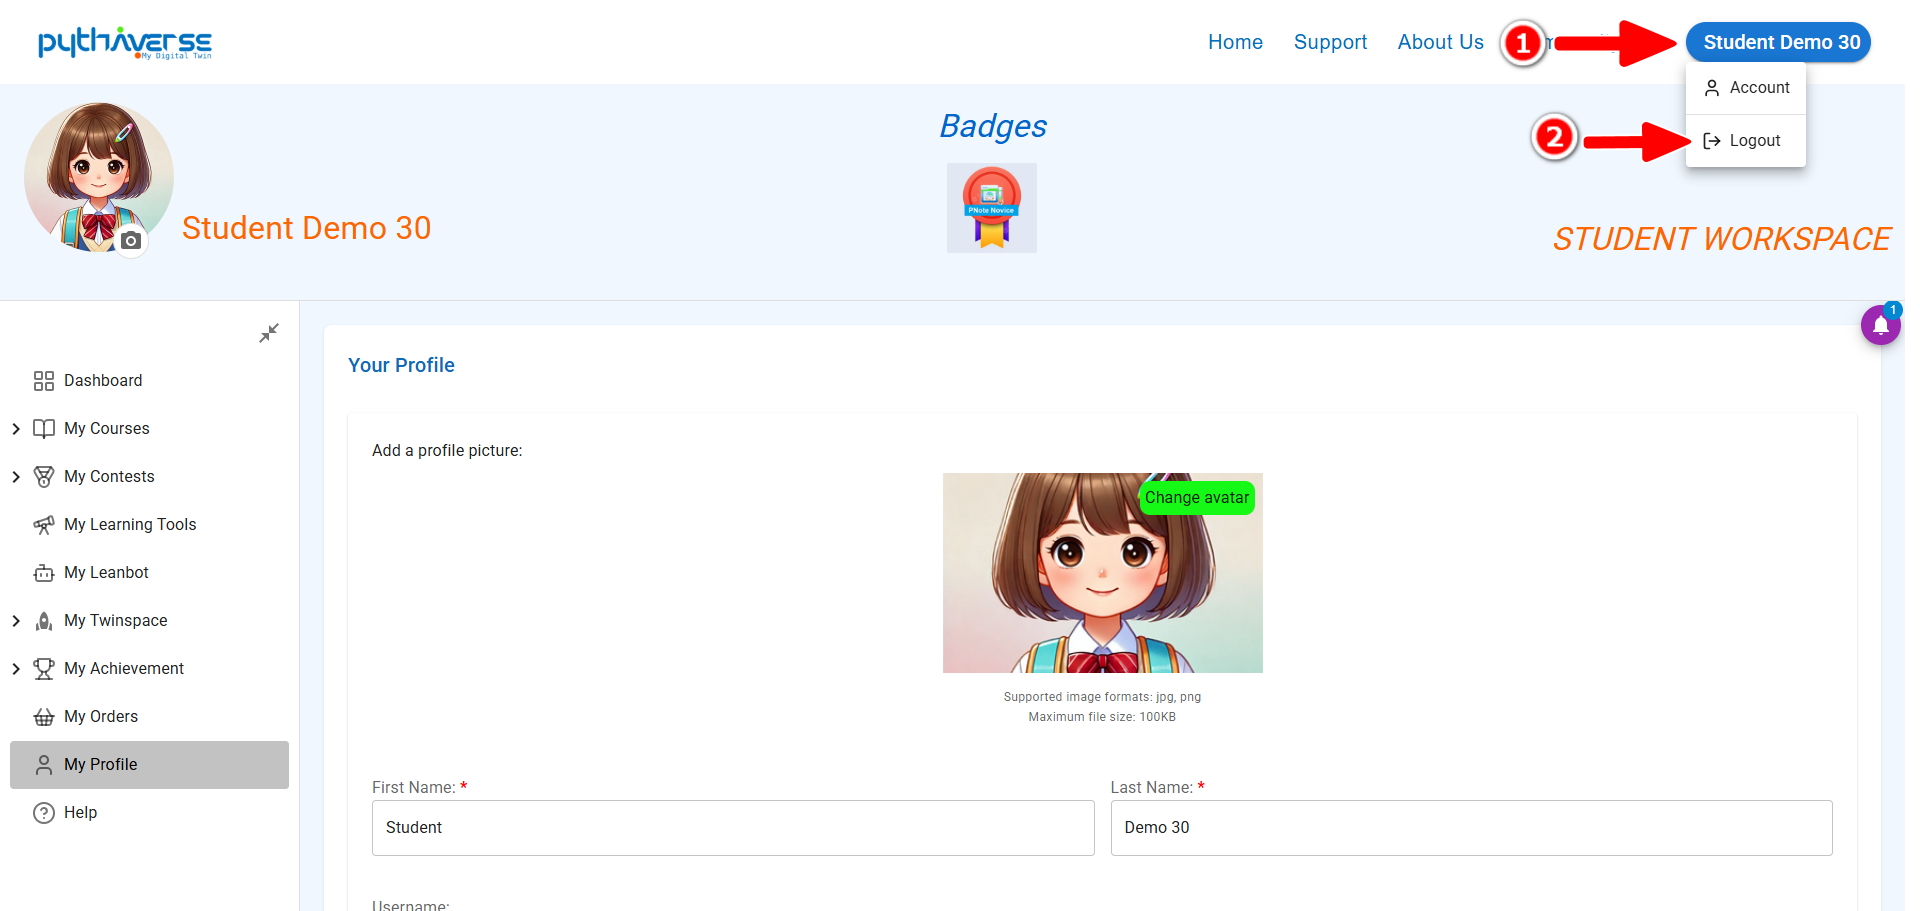Viewport: 1920px width, 911px height.
Task: Click the Dashboard grid icon
Action: pos(44,381)
